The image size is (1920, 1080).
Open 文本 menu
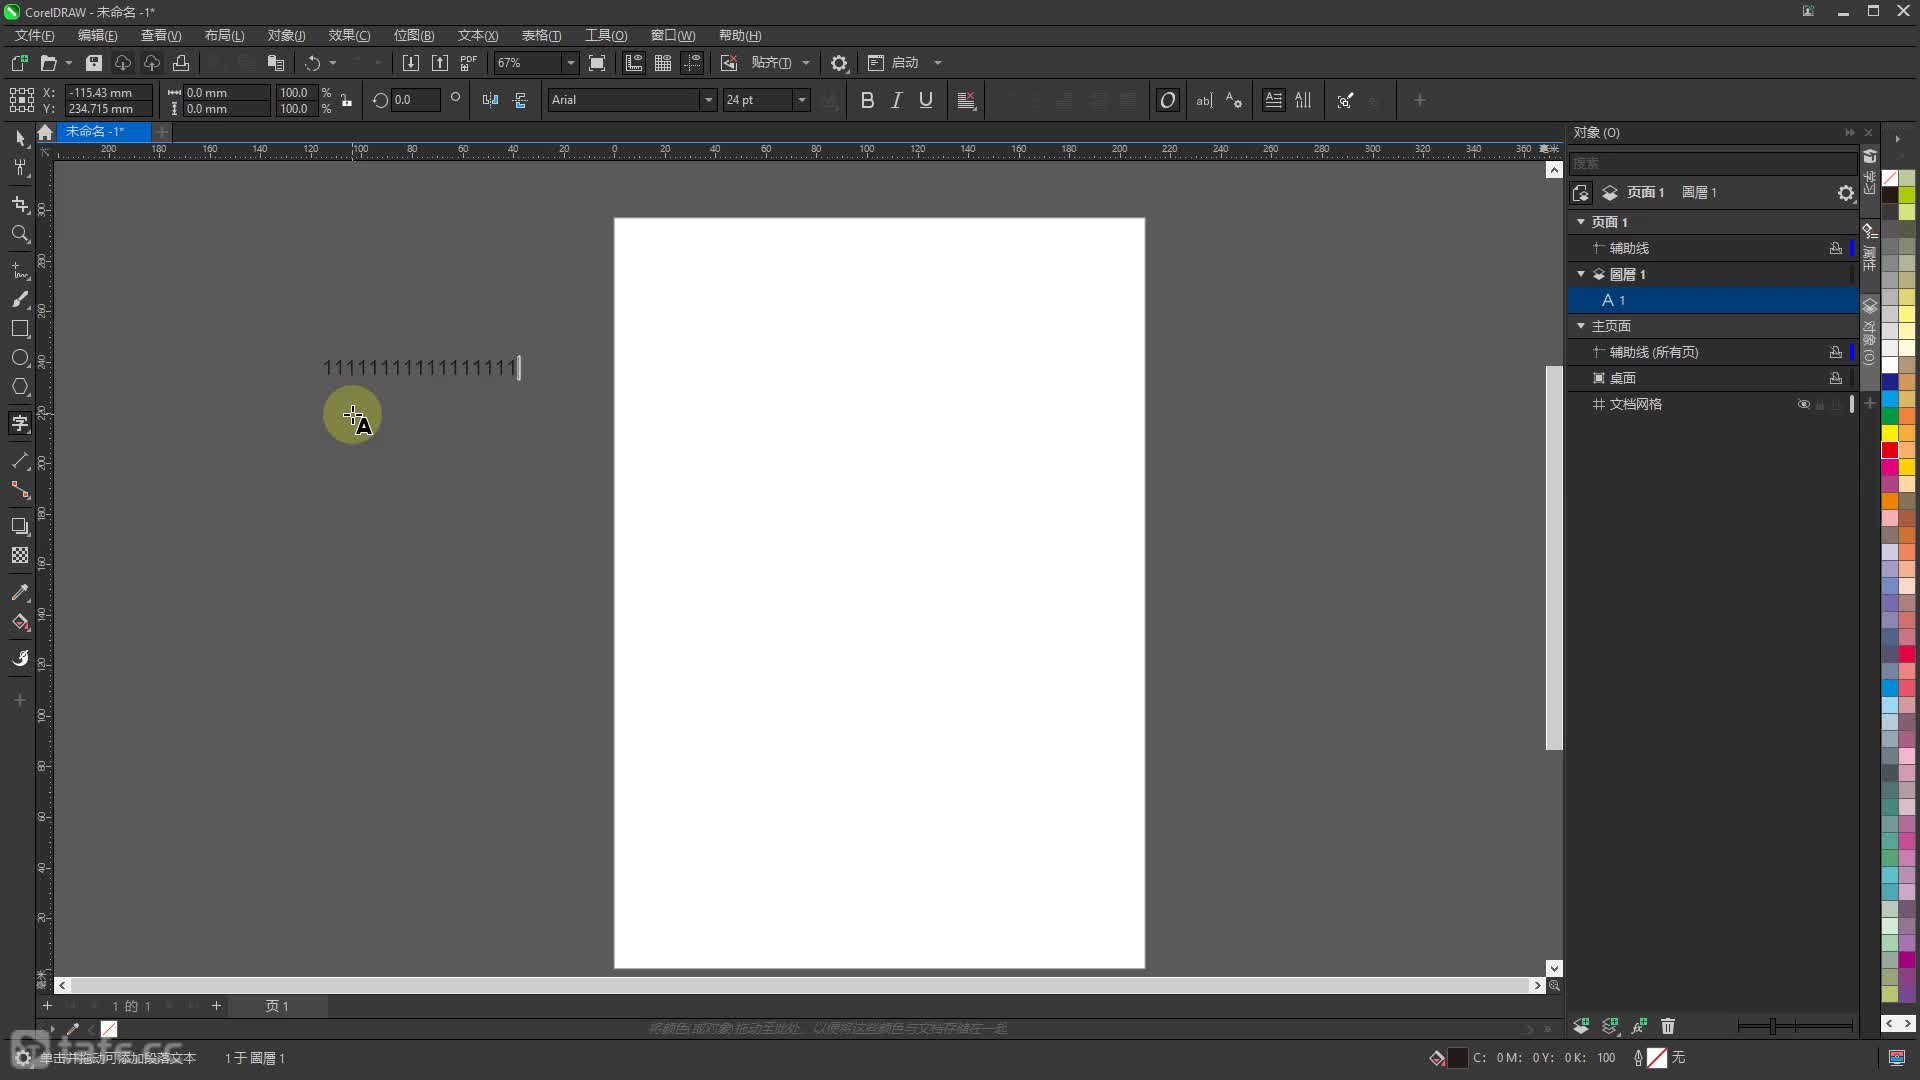click(x=477, y=35)
